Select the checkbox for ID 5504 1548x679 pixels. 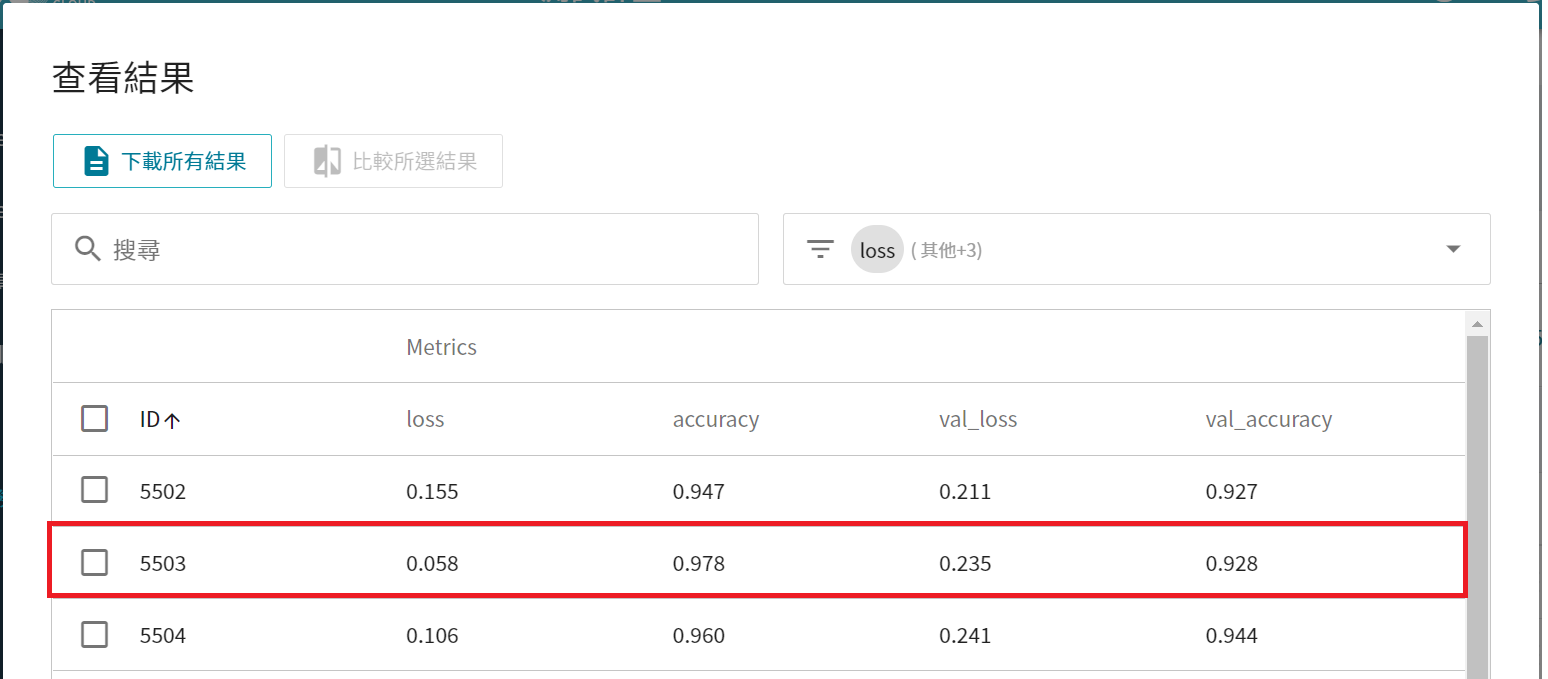point(94,635)
